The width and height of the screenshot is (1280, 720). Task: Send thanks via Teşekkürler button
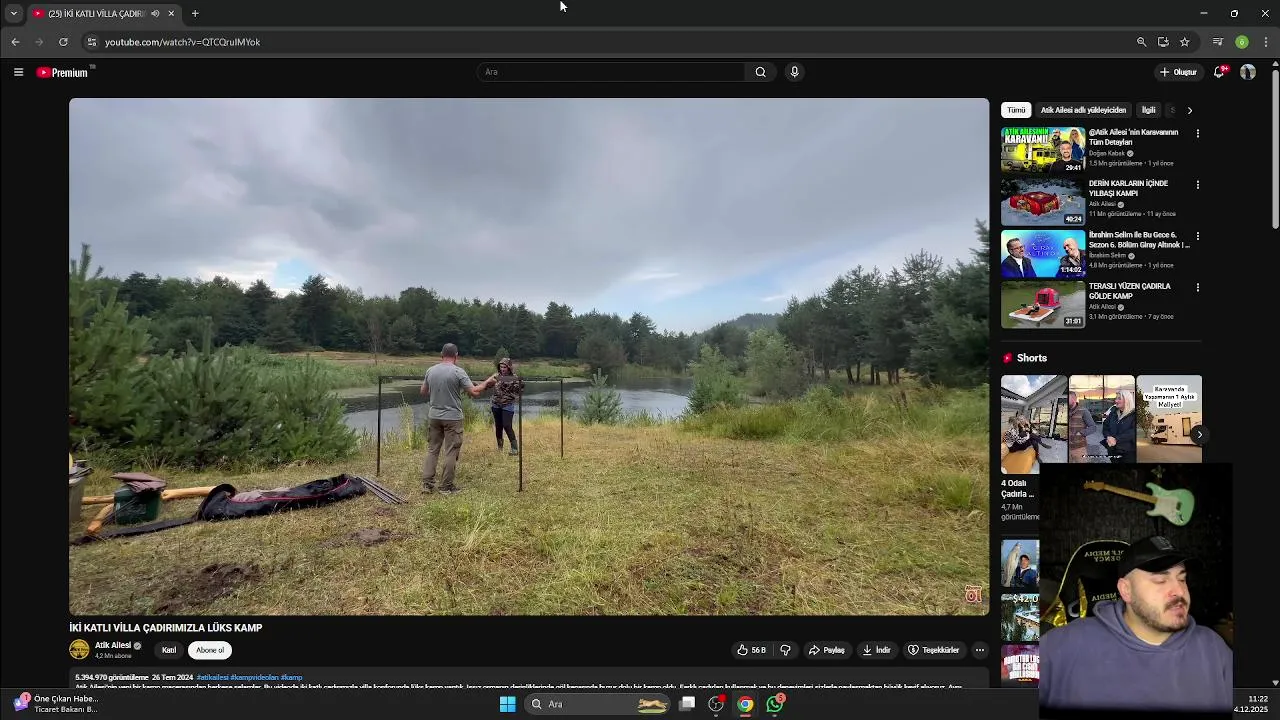(x=933, y=650)
